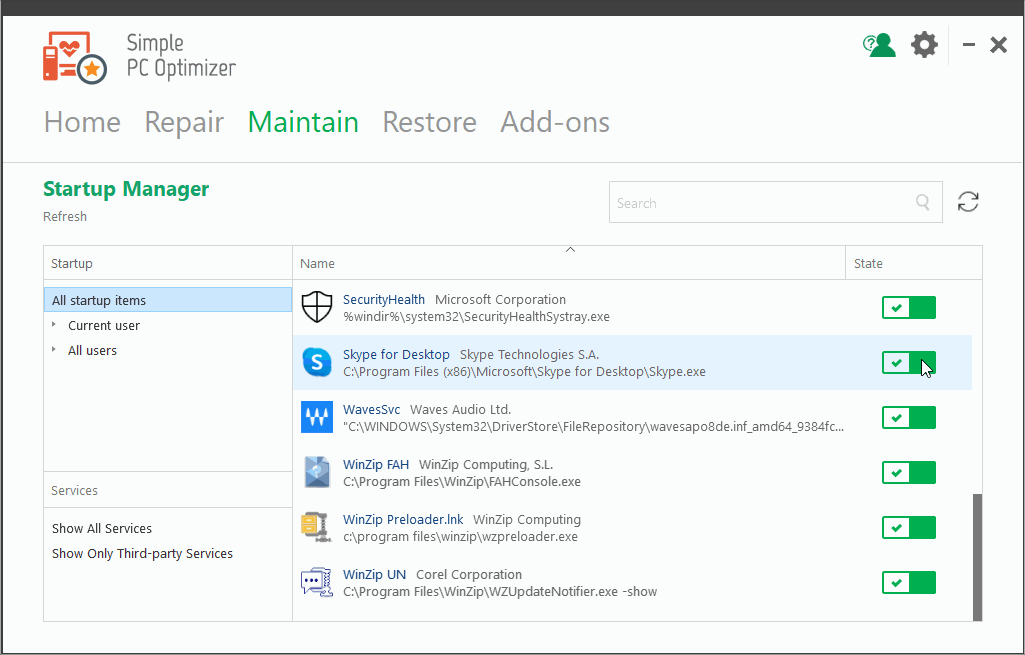Switch to the Restore tab

[x=429, y=122]
